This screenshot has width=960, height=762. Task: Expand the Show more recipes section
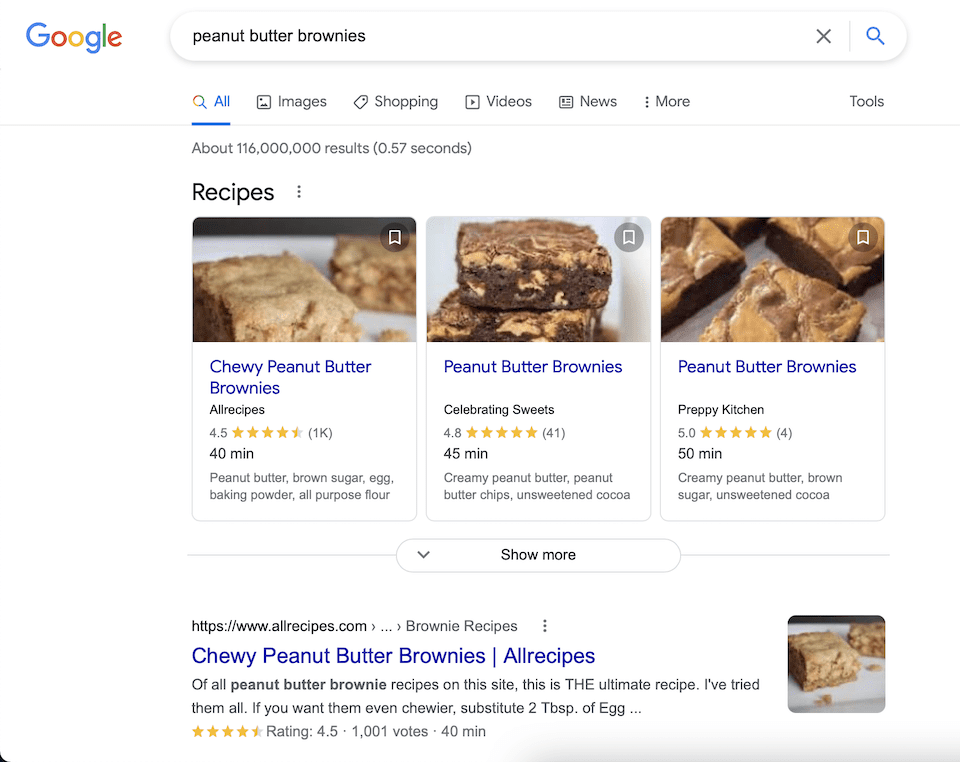(x=537, y=554)
